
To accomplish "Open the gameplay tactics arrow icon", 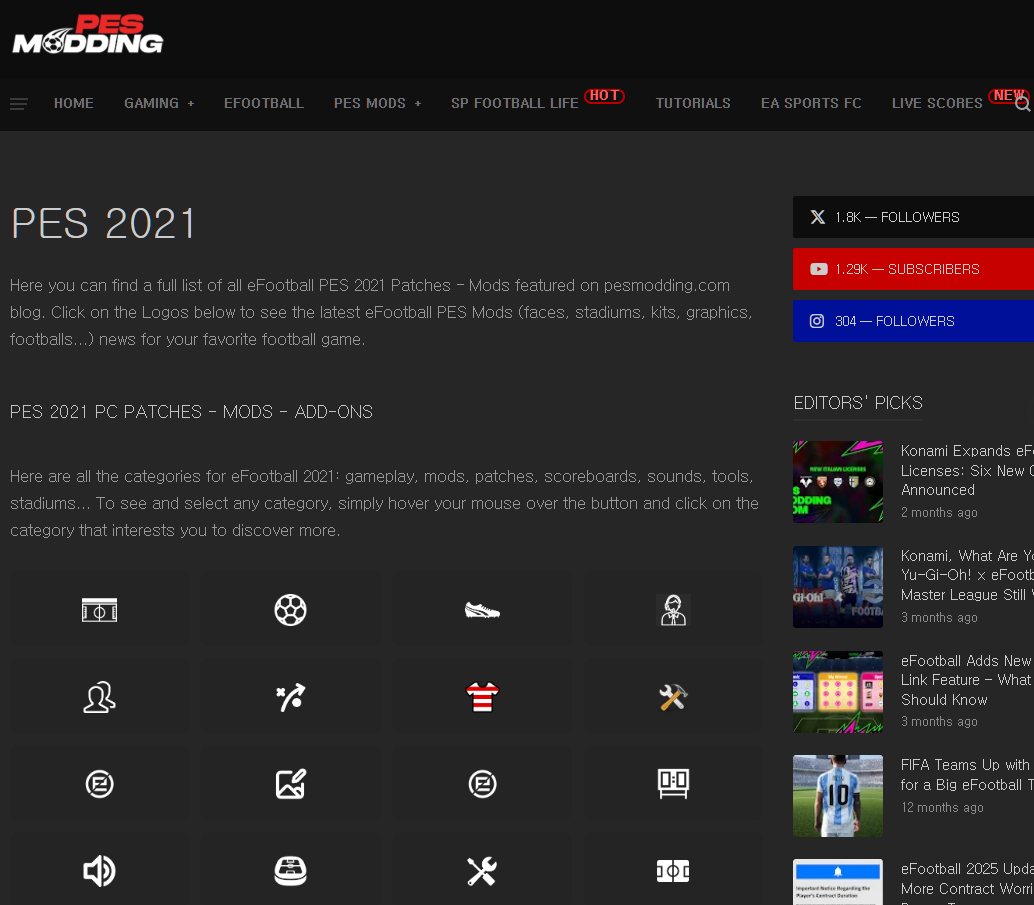I will click(x=290, y=697).
